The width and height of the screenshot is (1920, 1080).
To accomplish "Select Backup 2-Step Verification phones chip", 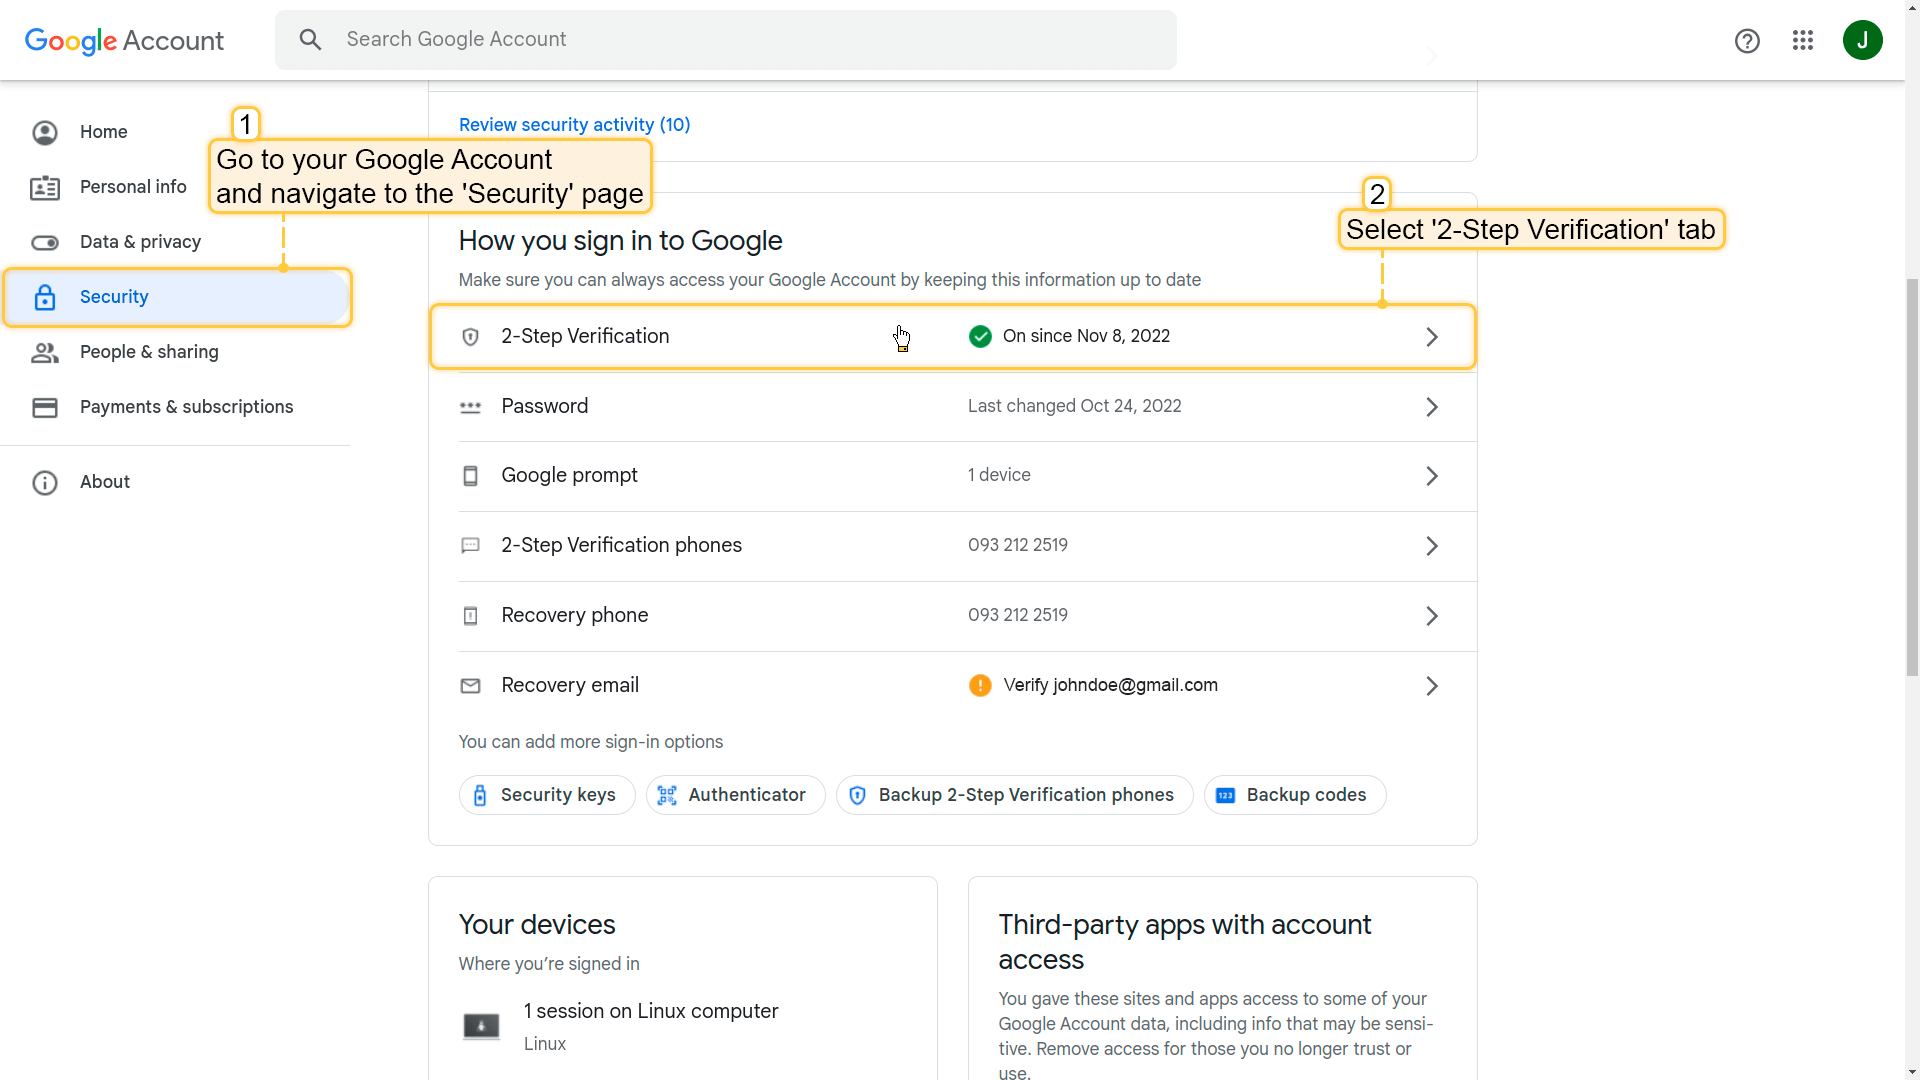I will tap(1014, 795).
